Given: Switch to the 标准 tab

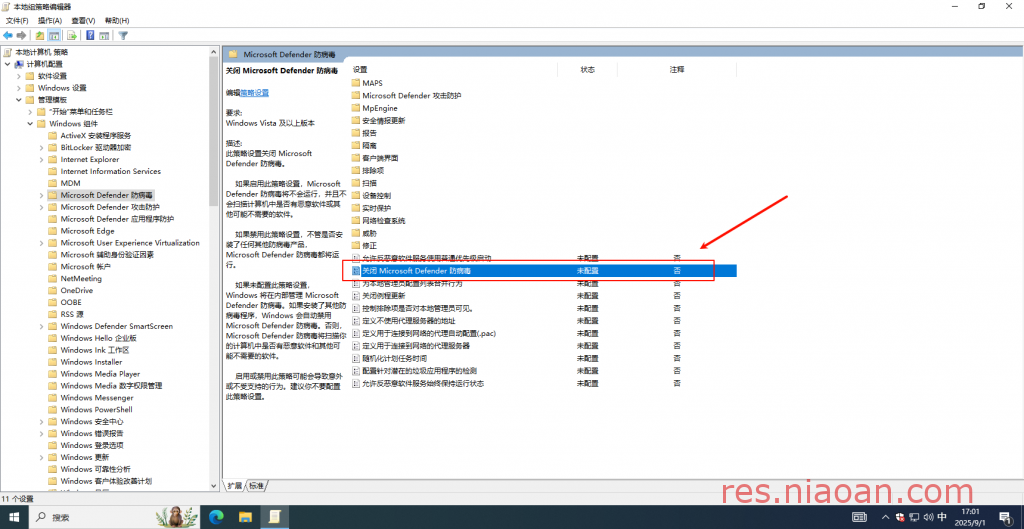Looking at the screenshot, I should 257,486.
